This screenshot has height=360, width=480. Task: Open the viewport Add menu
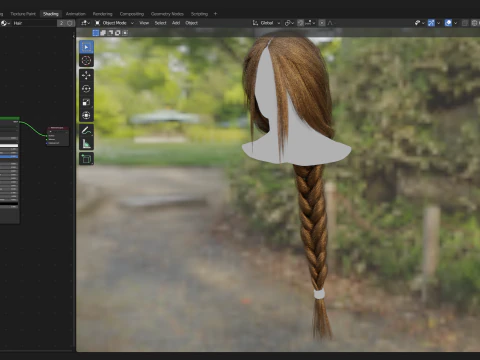click(176, 23)
